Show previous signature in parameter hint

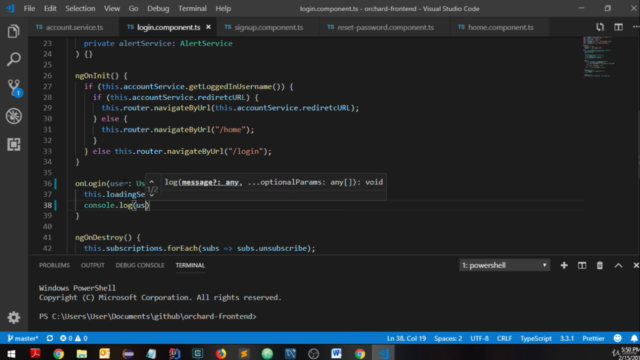coord(152,182)
